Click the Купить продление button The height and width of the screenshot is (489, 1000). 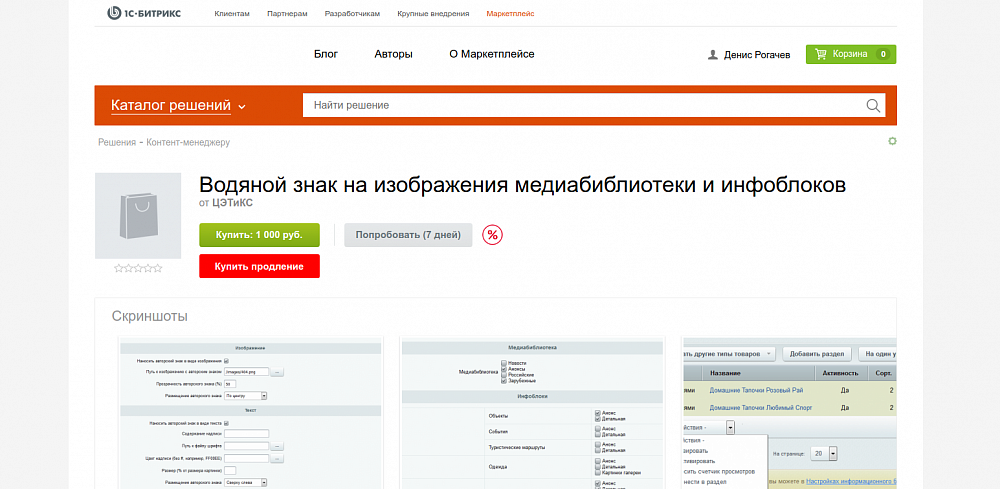(x=259, y=266)
